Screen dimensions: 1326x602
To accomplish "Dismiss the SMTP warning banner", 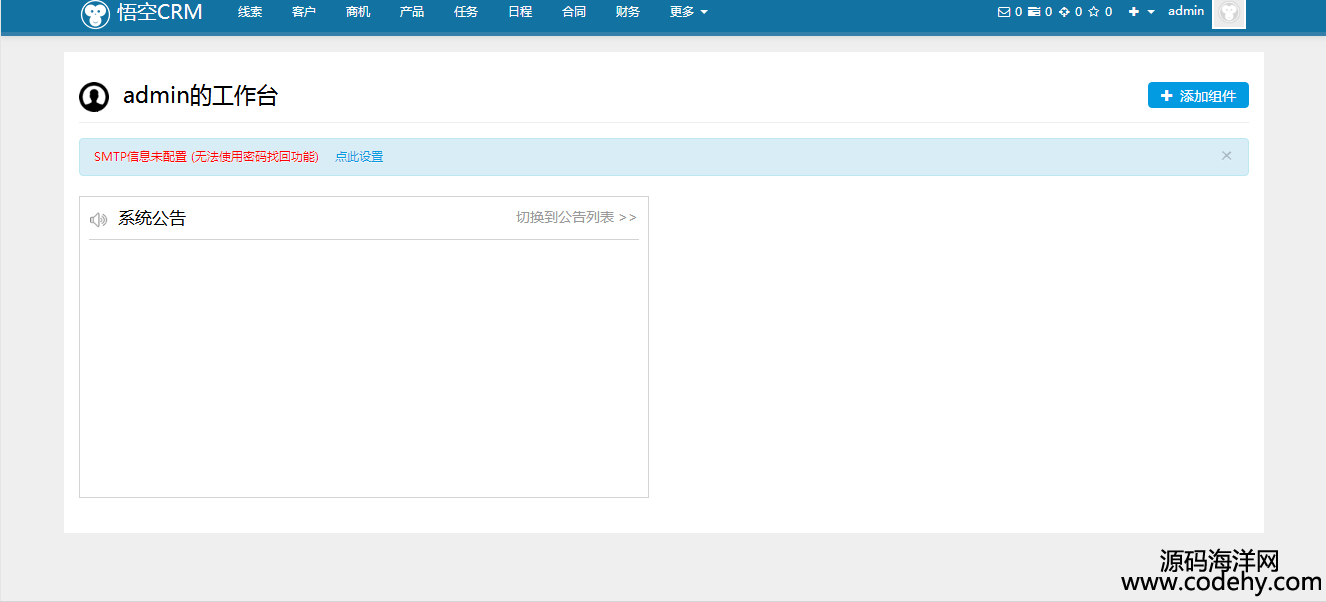I will (x=1226, y=156).
